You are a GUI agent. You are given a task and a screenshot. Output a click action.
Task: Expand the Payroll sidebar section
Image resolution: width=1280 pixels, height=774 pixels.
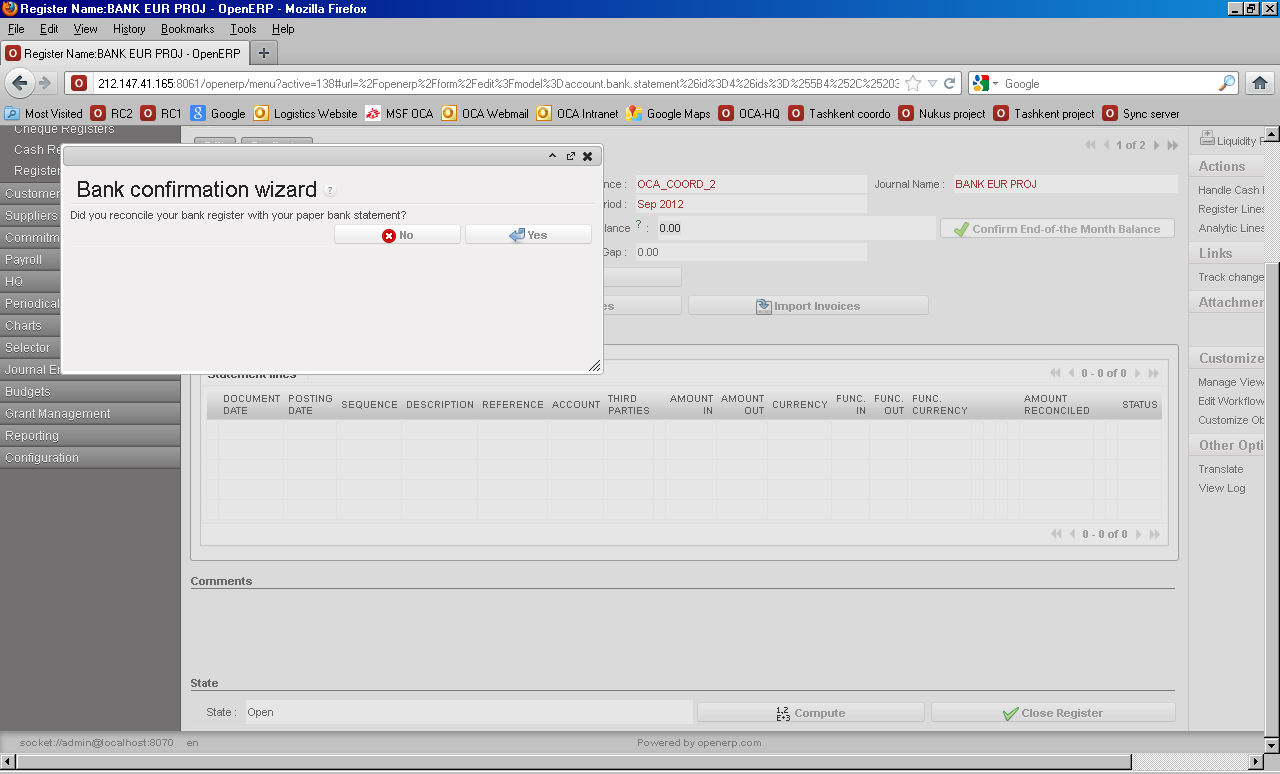point(32,260)
